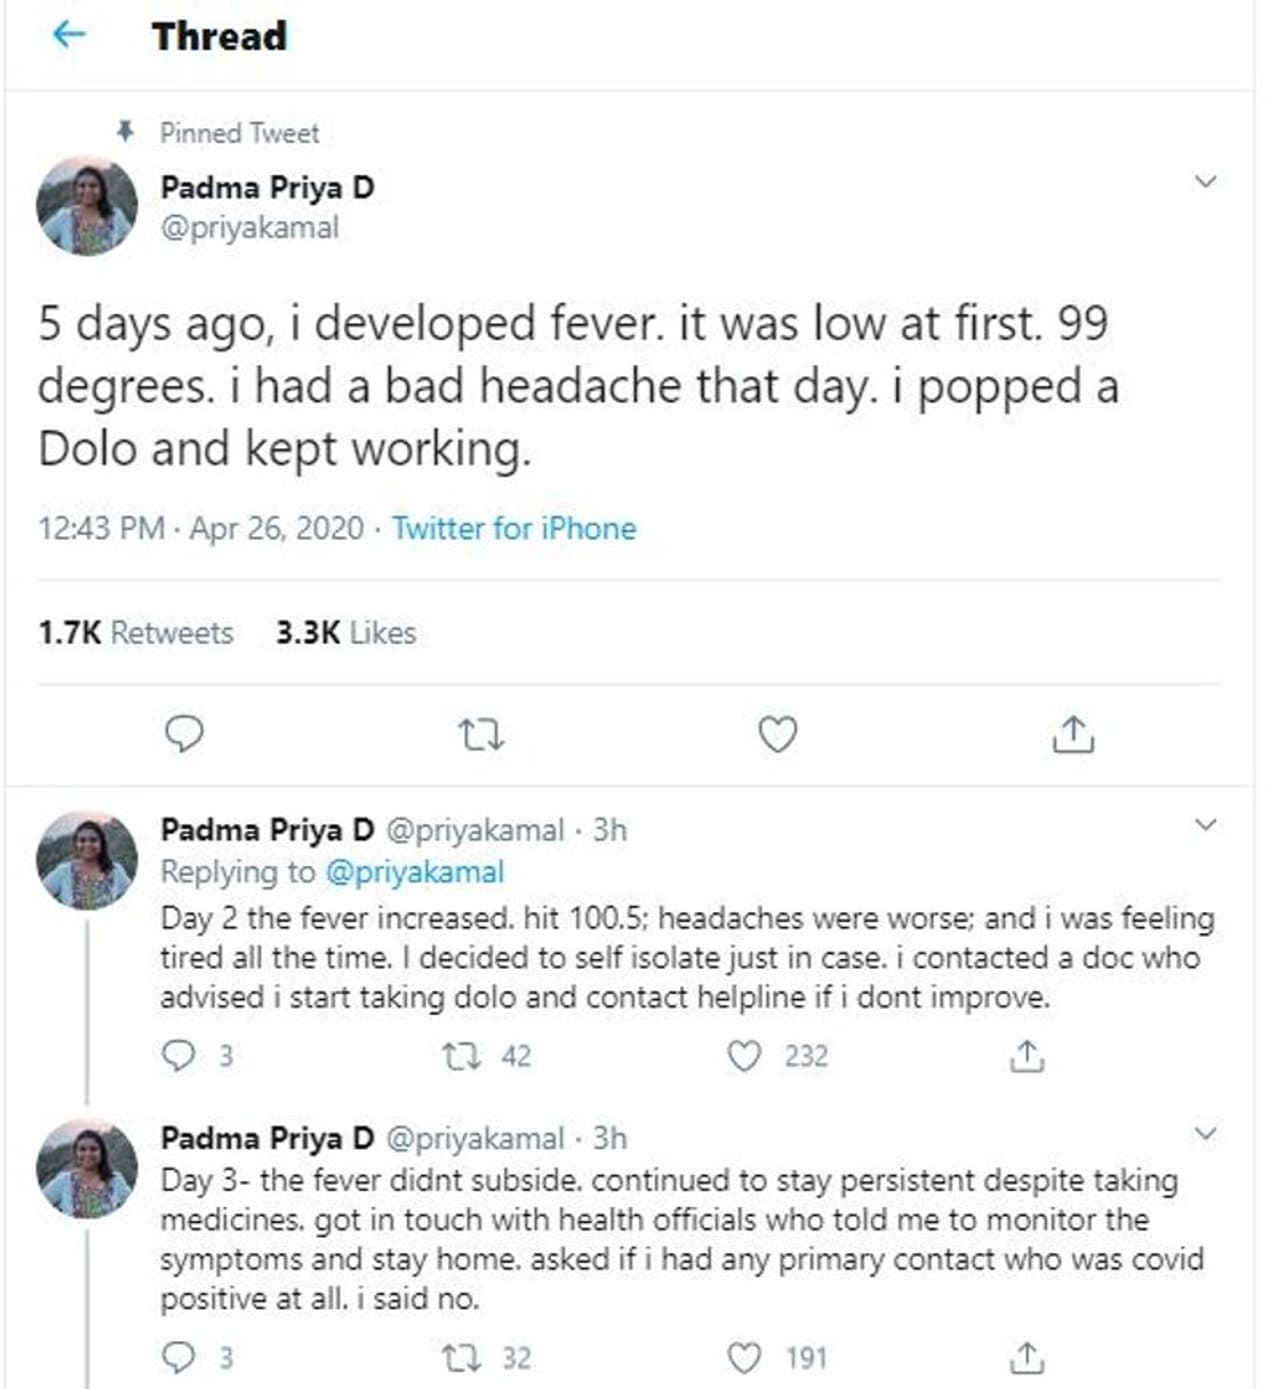Like the main tweet with heart icon
Screen dimensions: 1280x1389
click(x=778, y=735)
